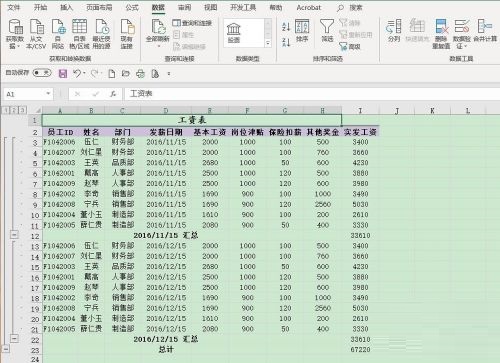Switch to the 开始 (Home) tab
The image size is (500, 363).
[x=40, y=7]
